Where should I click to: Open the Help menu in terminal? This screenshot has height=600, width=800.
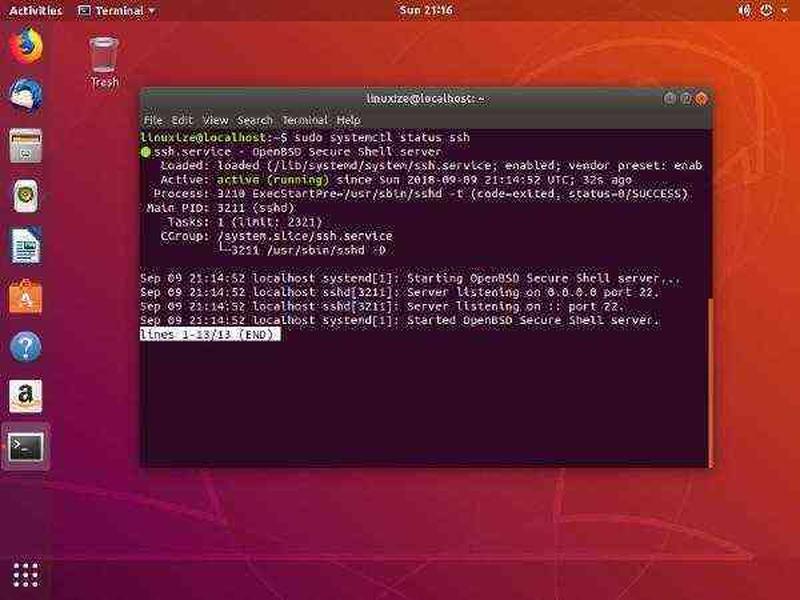point(348,120)
